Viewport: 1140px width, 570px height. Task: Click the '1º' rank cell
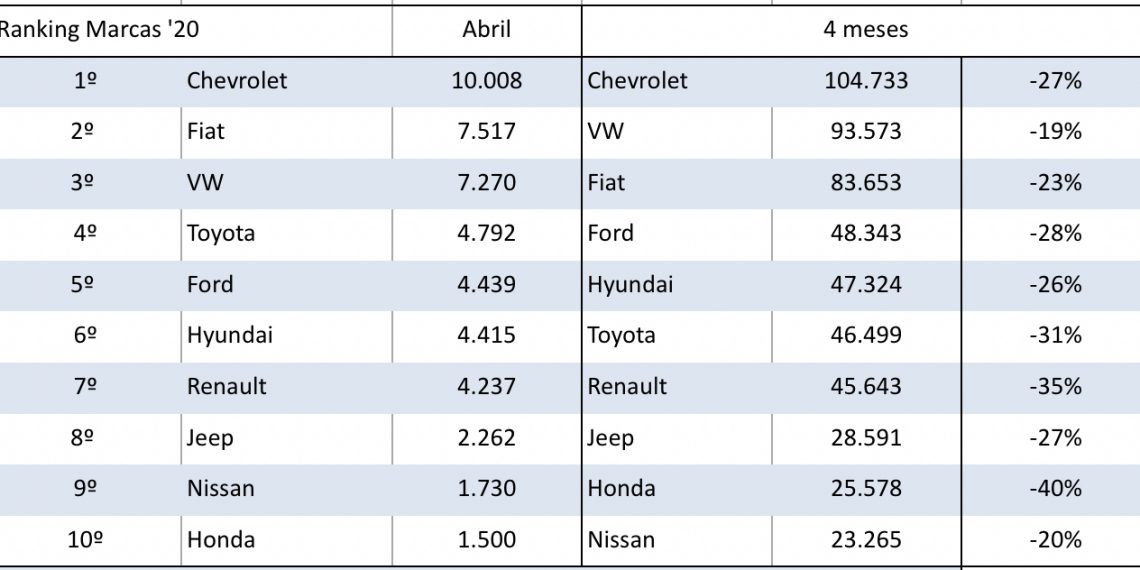[x=86, y=81]
